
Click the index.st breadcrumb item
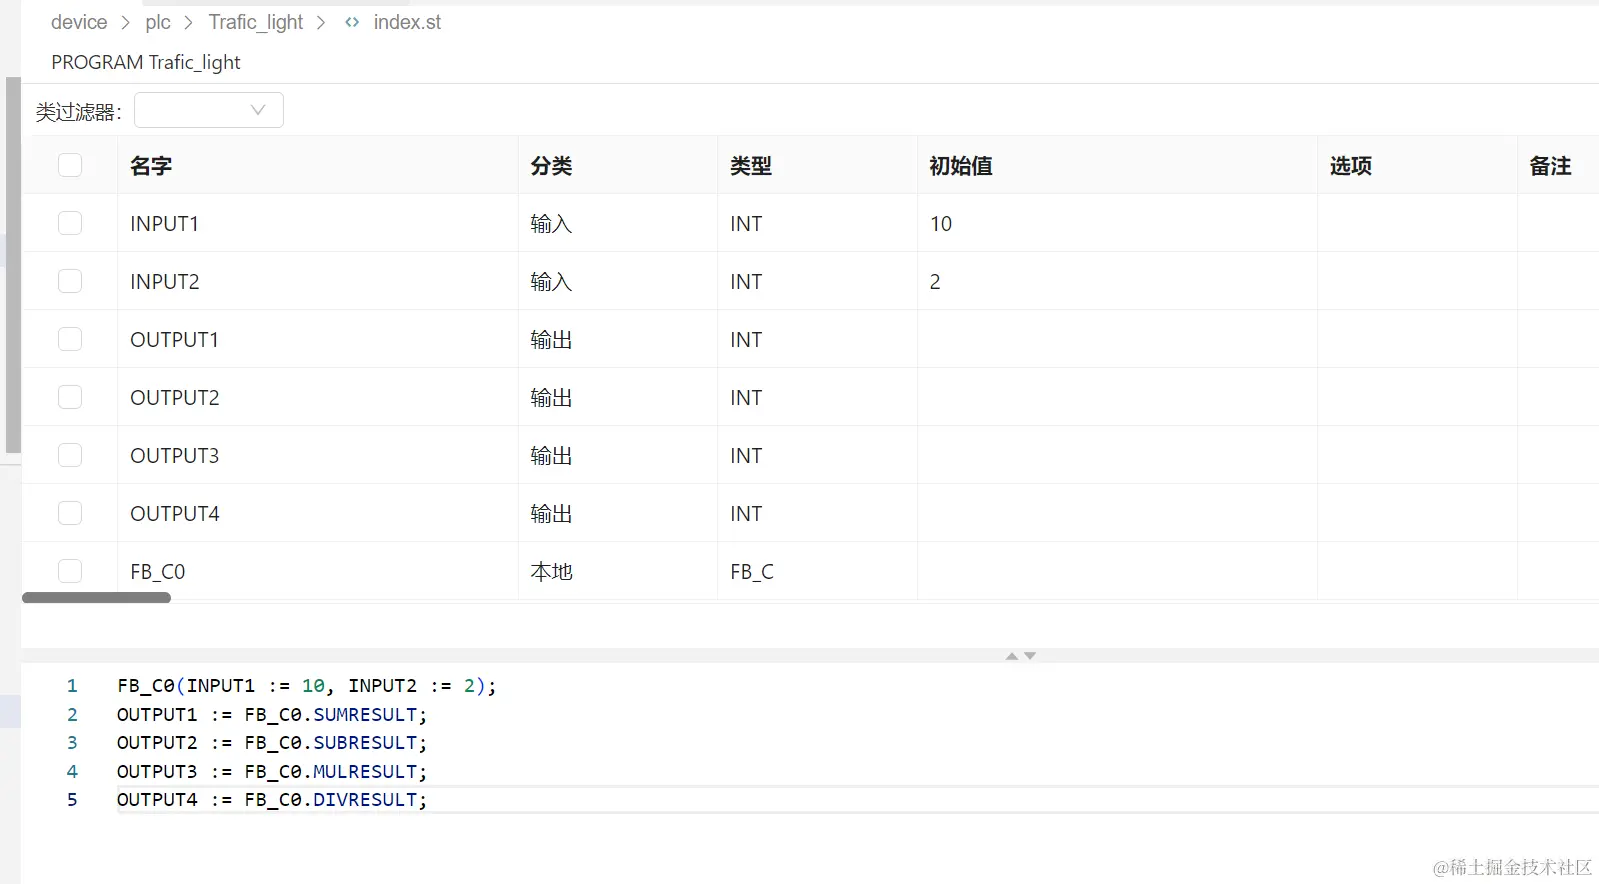[407, 22]
